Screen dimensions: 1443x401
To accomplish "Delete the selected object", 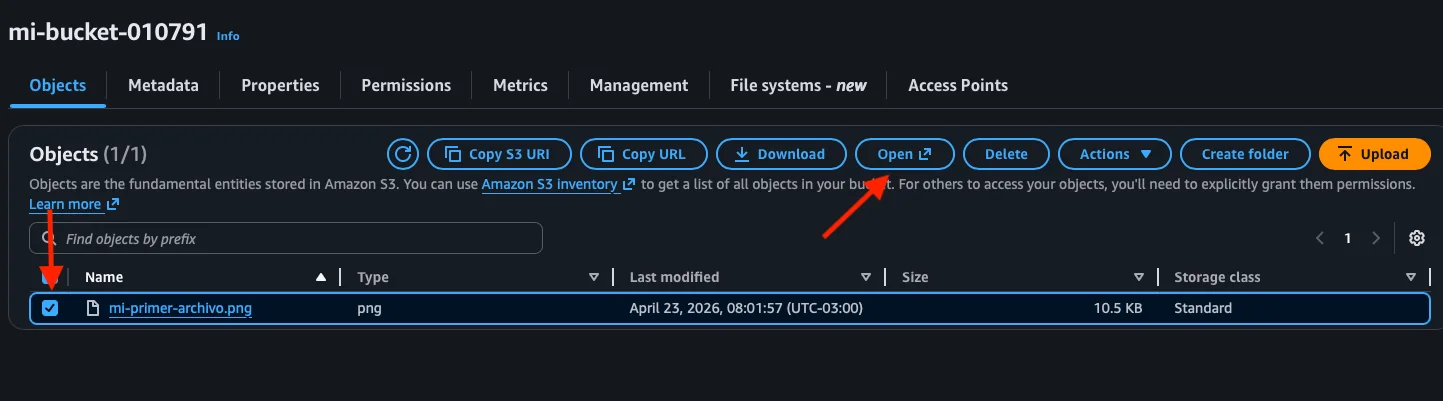I will click(x=1006, y=154).
